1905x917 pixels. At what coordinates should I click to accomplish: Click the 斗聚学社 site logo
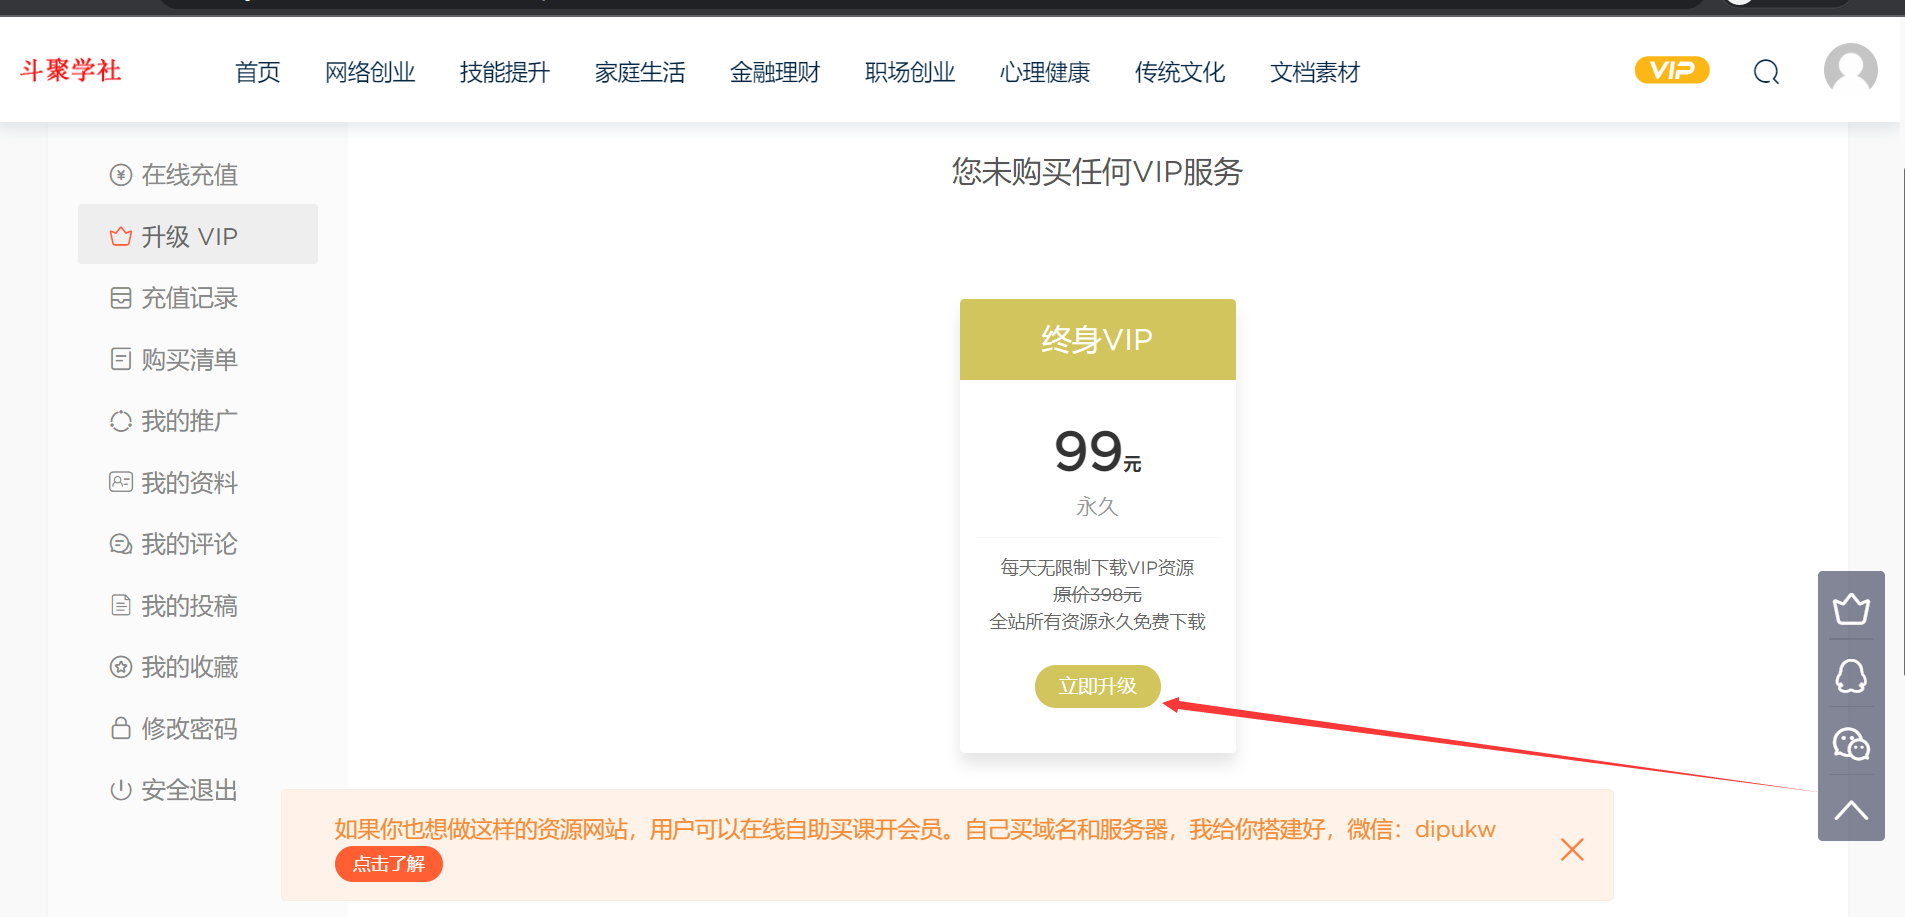tap(71, 71)
